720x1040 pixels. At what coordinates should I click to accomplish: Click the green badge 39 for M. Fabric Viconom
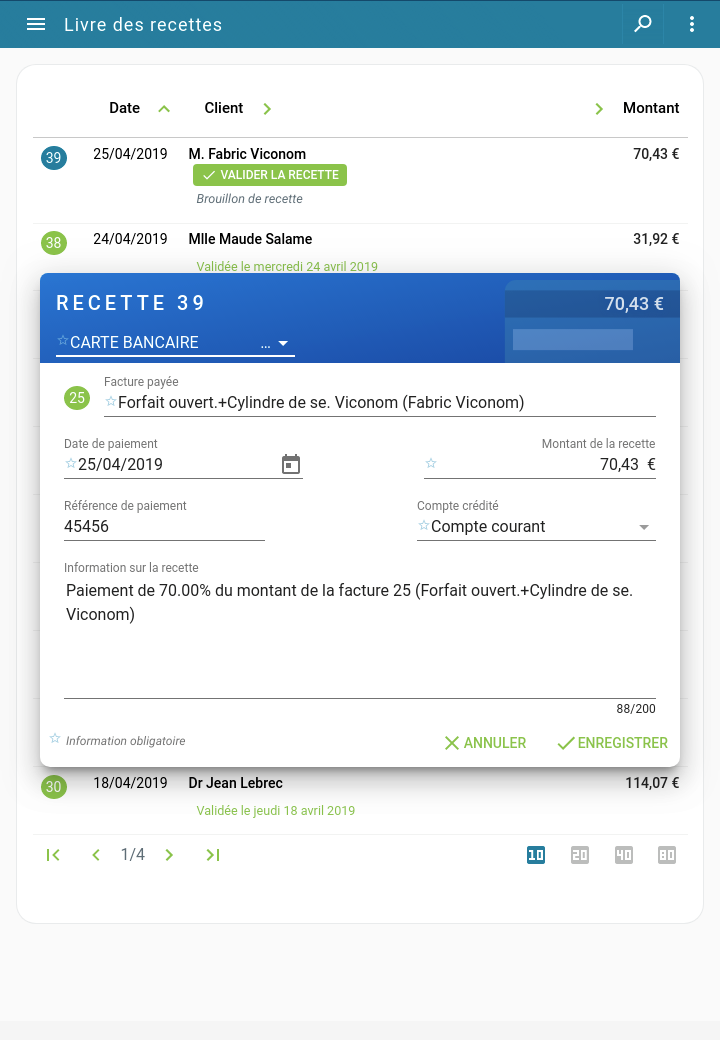pyautogui.click(x=53, y=157)
